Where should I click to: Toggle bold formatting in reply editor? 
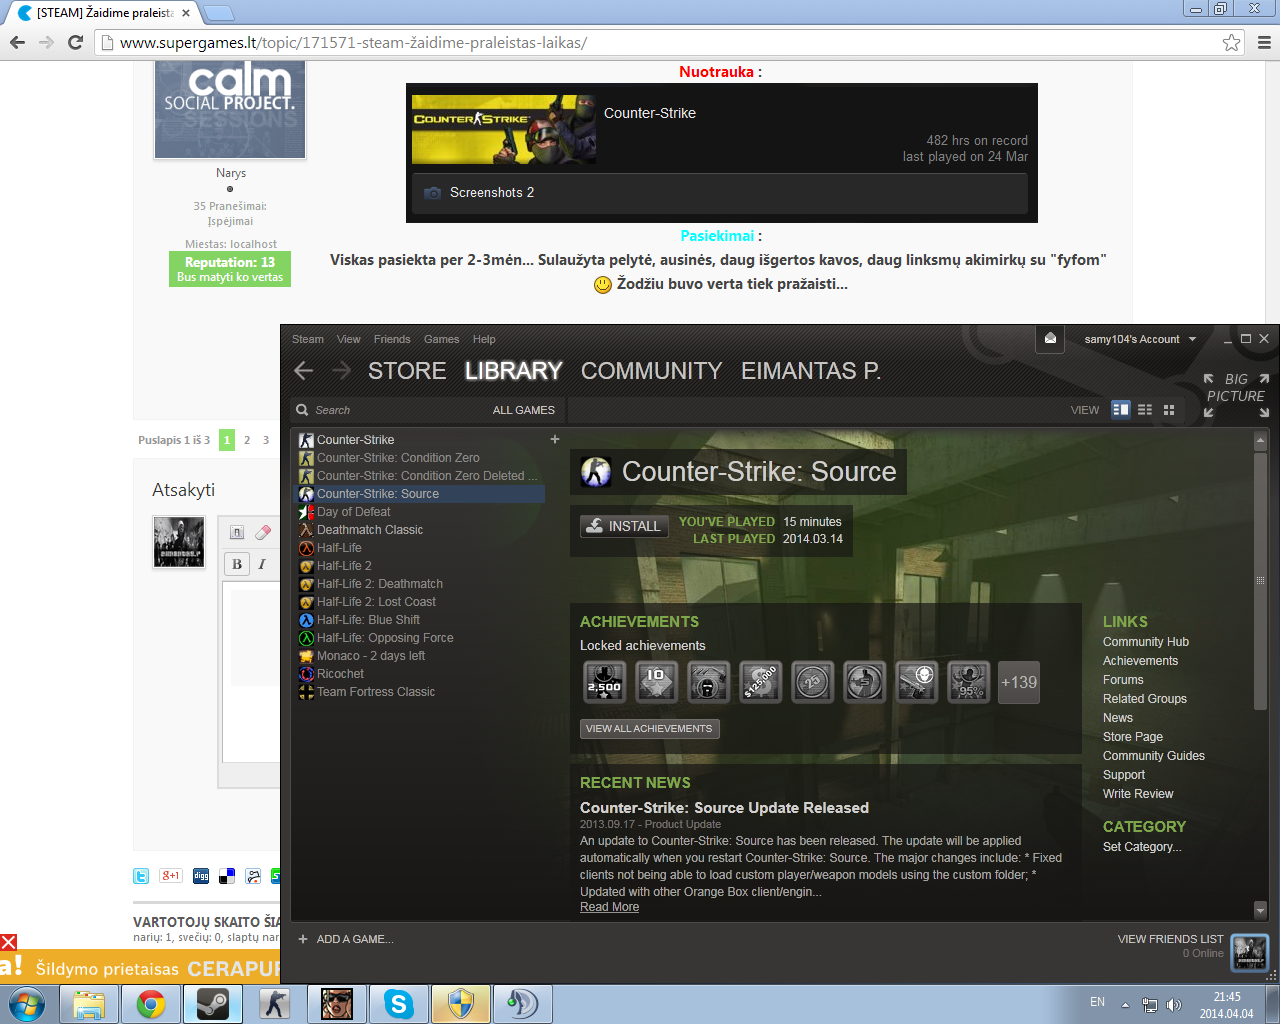pos(237,564)
